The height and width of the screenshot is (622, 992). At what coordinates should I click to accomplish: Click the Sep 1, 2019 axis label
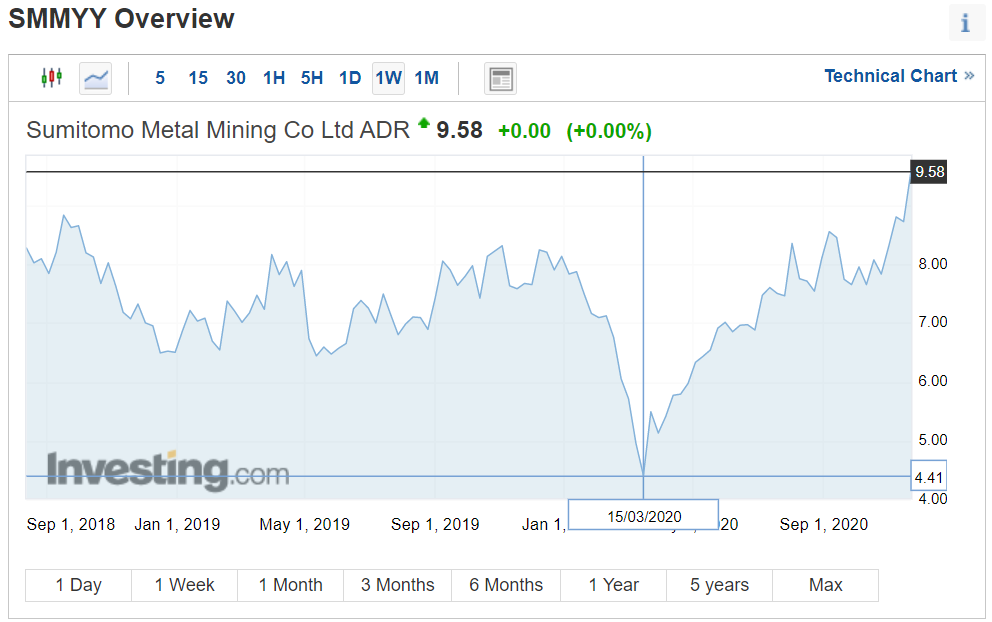point(435,525)
